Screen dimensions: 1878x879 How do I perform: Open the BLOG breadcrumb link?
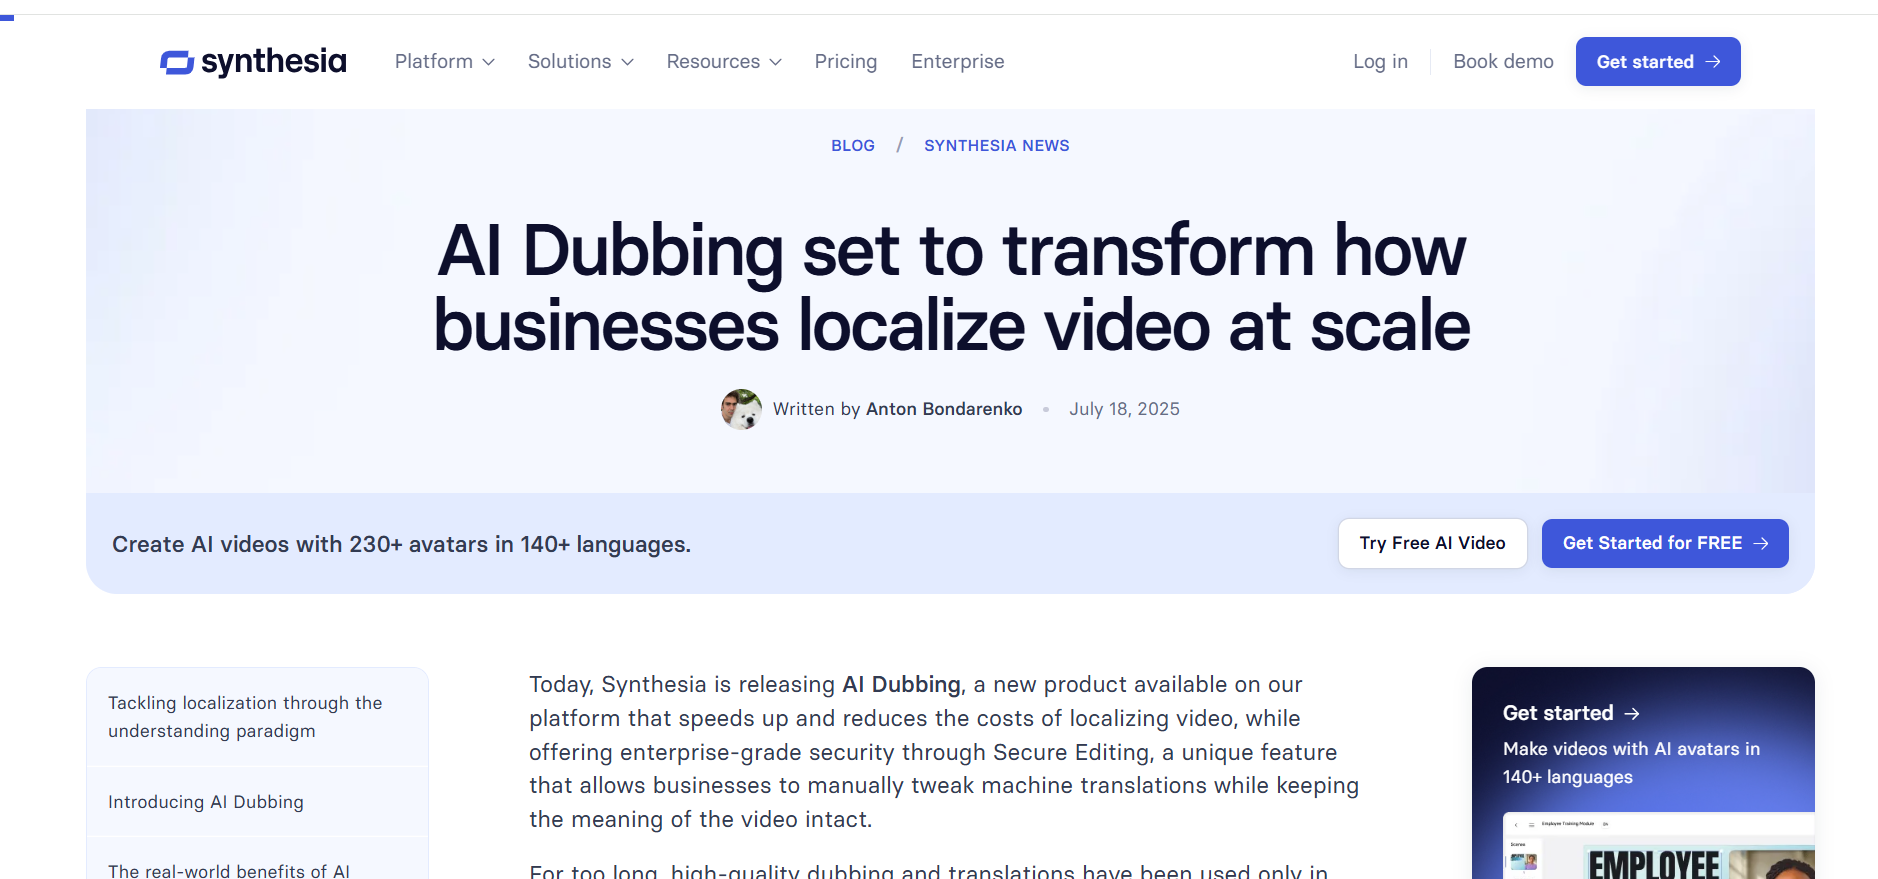click(853, 146)
